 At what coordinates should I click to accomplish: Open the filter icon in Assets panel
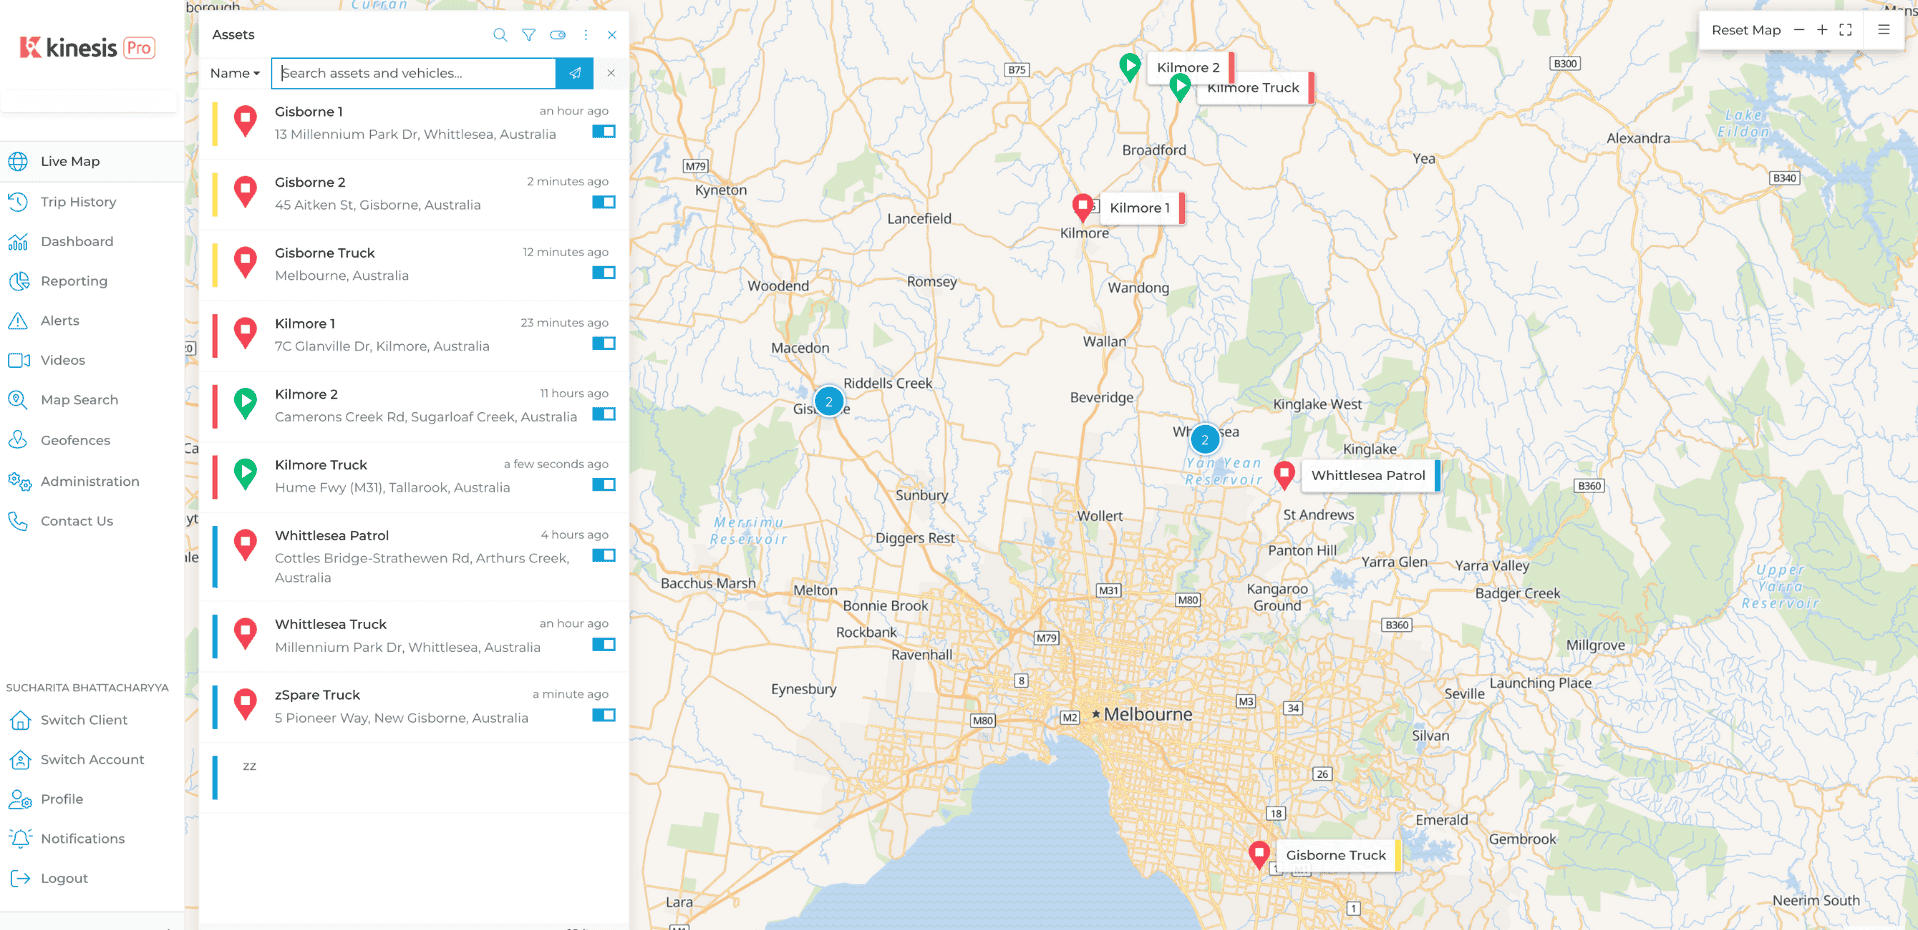529,35
